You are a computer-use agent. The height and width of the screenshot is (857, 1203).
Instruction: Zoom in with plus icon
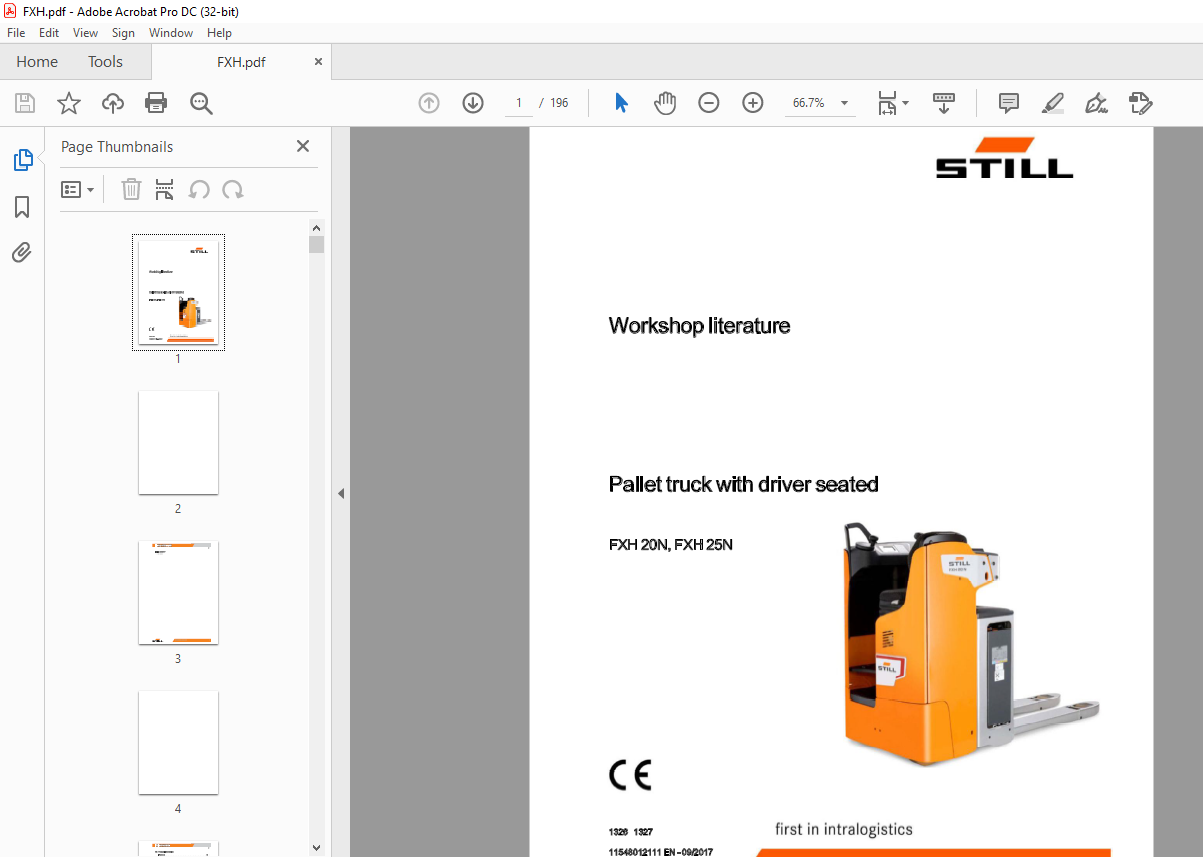(x=753, y=103)
